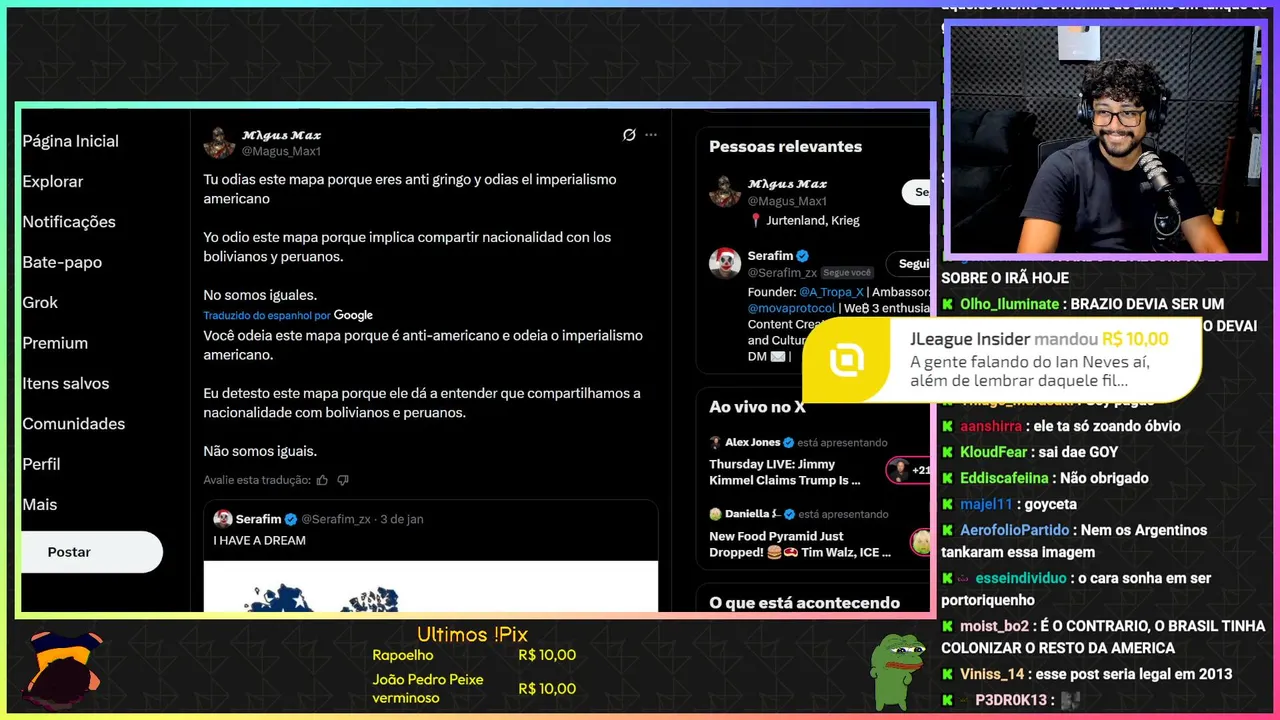Image resolution: width=1280 pixels, height=720 pixels.
Task: Open @A_Tropa_X link in Serafim bio
Action: [x=831, y=292]
